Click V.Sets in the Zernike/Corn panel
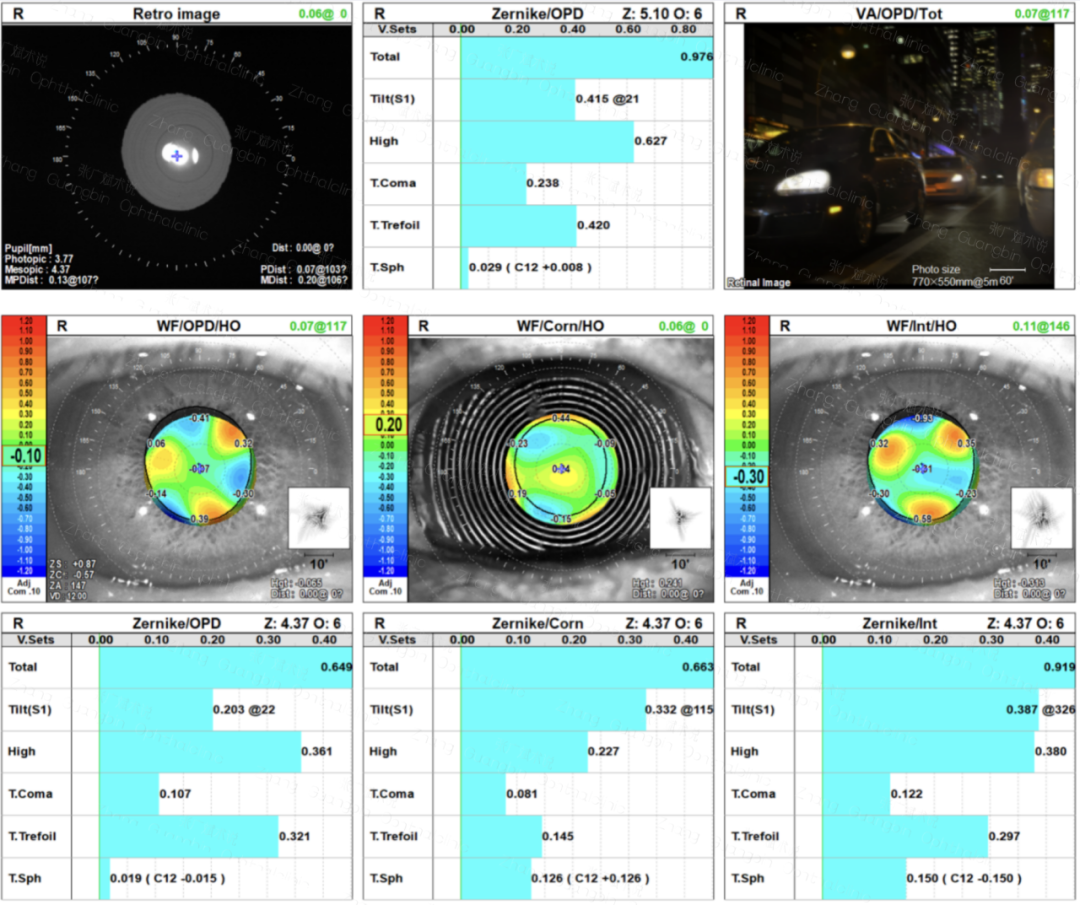1080x905 pixels. click(x=398, y=639)
